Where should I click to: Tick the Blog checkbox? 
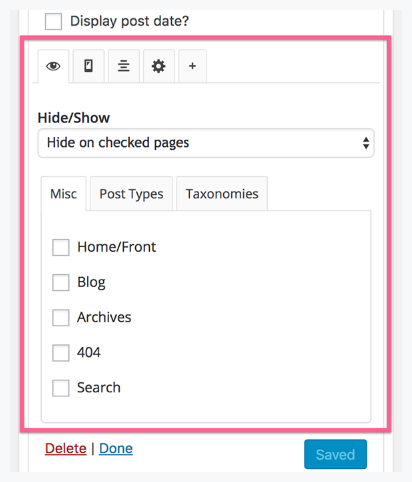pos(61,282)
